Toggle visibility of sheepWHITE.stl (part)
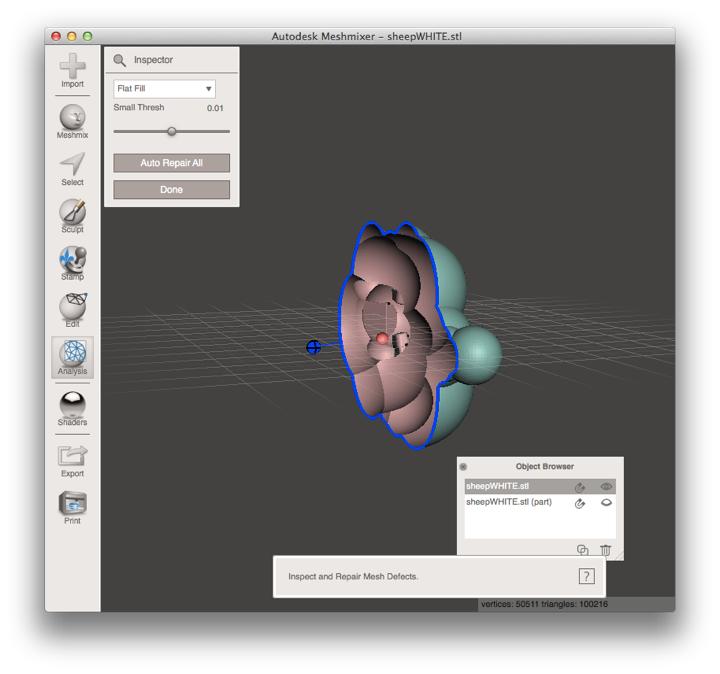Screen dimensions: 720x674 [605, 503]
